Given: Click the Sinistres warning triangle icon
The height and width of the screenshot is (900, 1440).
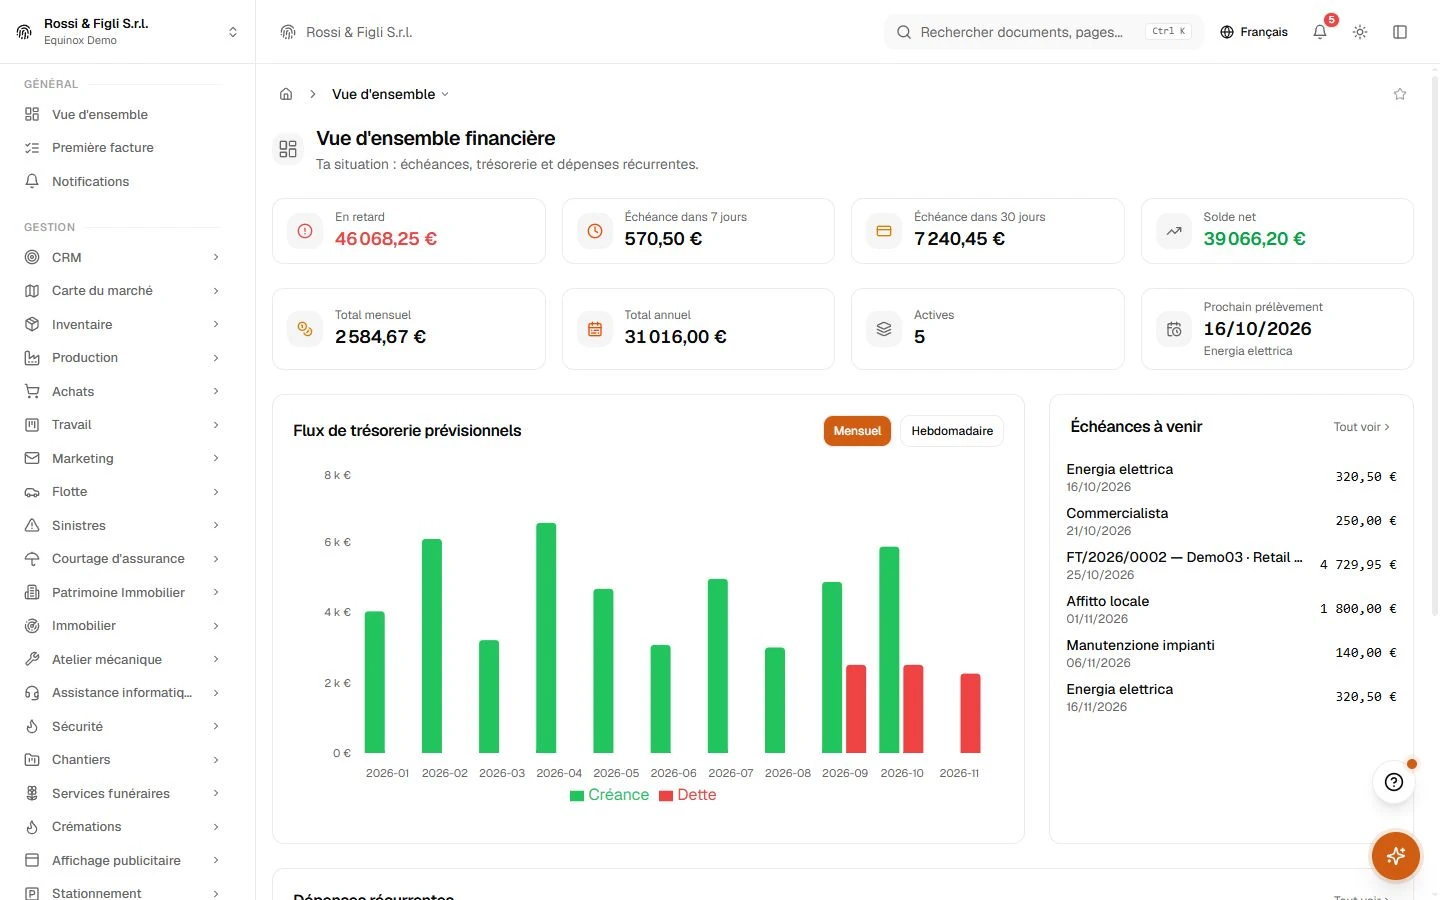Looking at the screenshot, I should (x=32, y=525).
